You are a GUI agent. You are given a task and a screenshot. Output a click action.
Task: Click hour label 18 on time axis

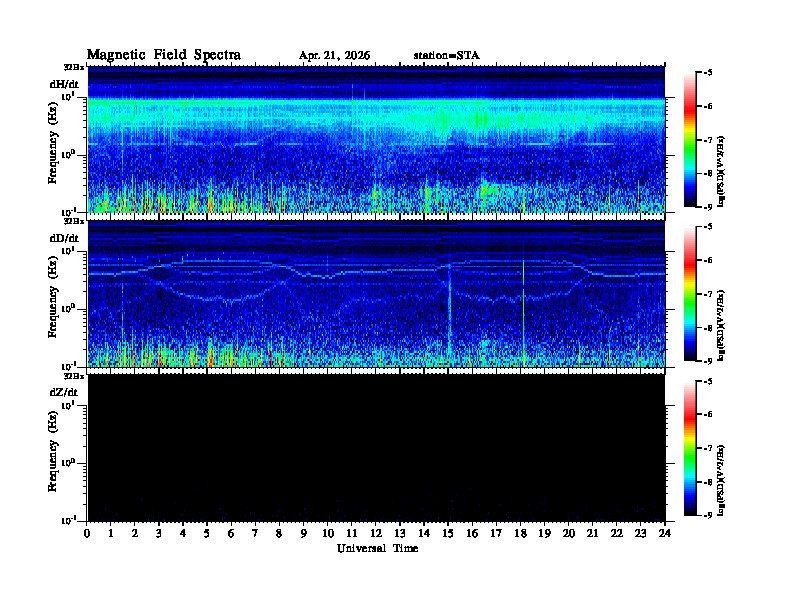coord(520,533)
